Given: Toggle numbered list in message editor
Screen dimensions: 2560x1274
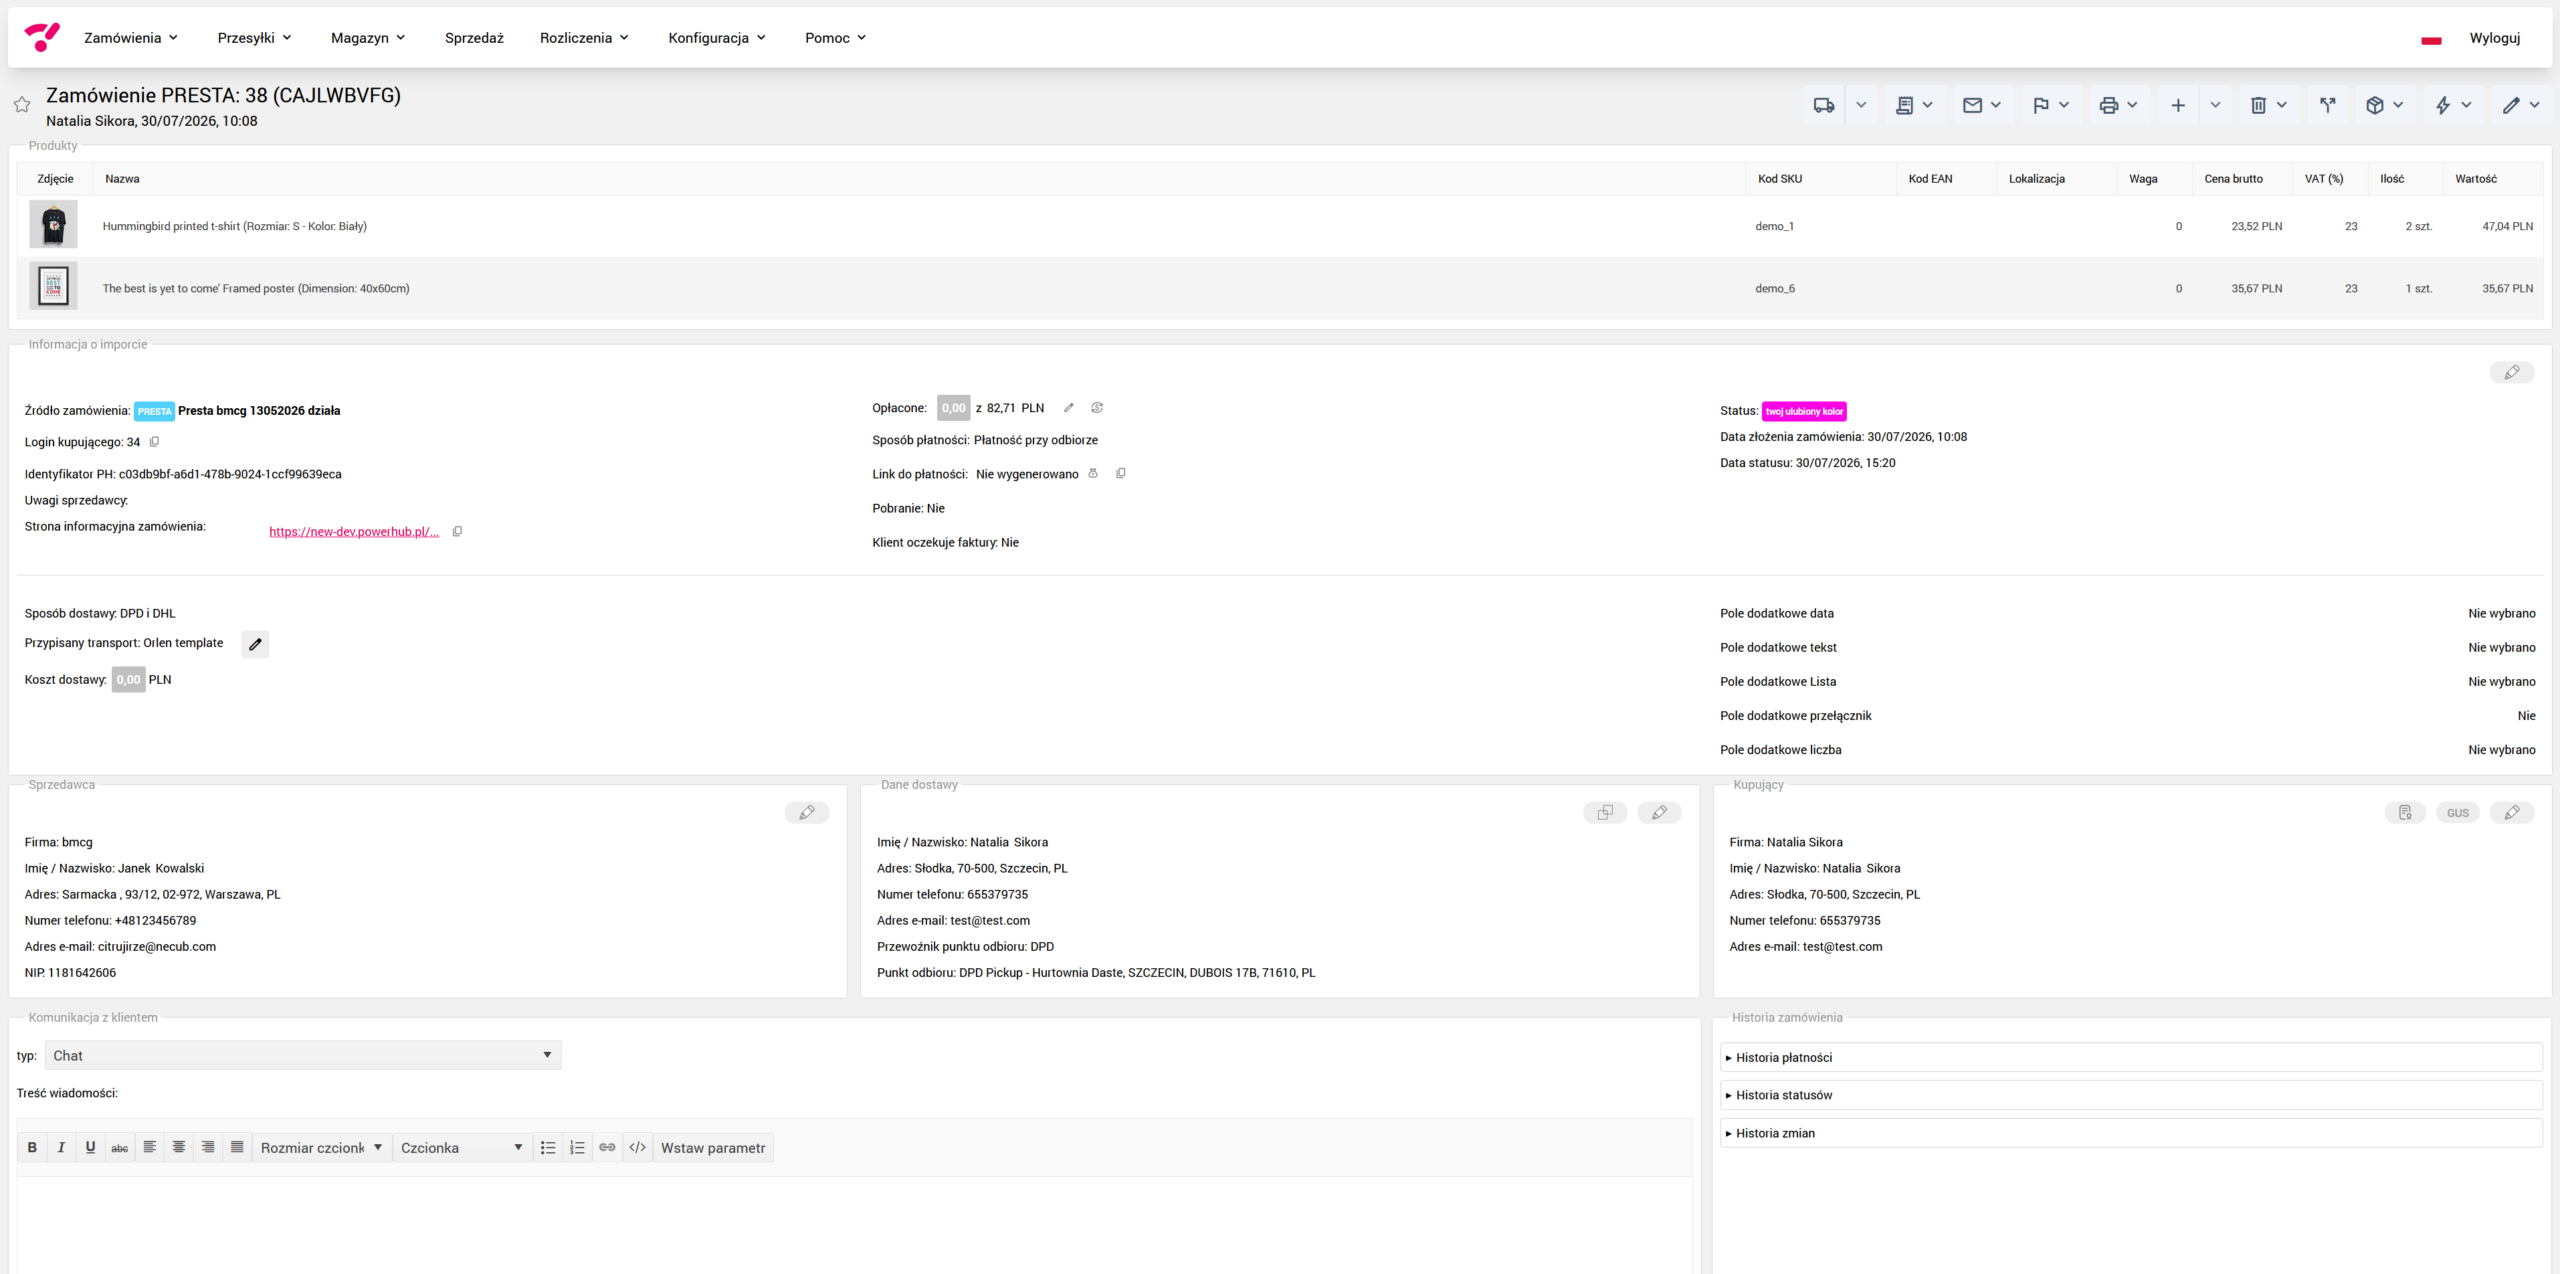Looking at the screenshot, I should [x=577, y=1148].
